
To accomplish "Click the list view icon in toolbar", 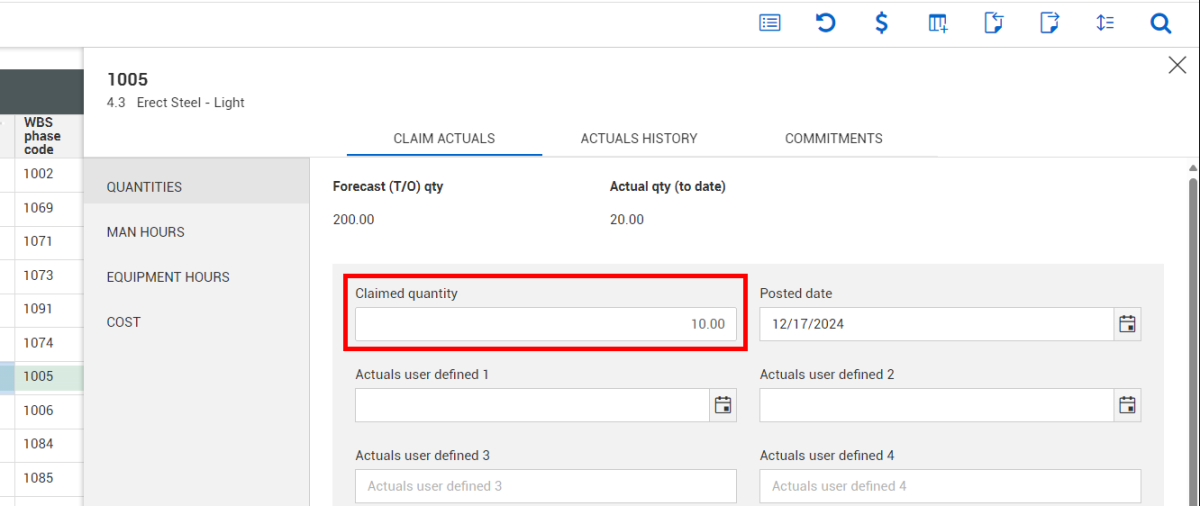I will pos(770,23).
